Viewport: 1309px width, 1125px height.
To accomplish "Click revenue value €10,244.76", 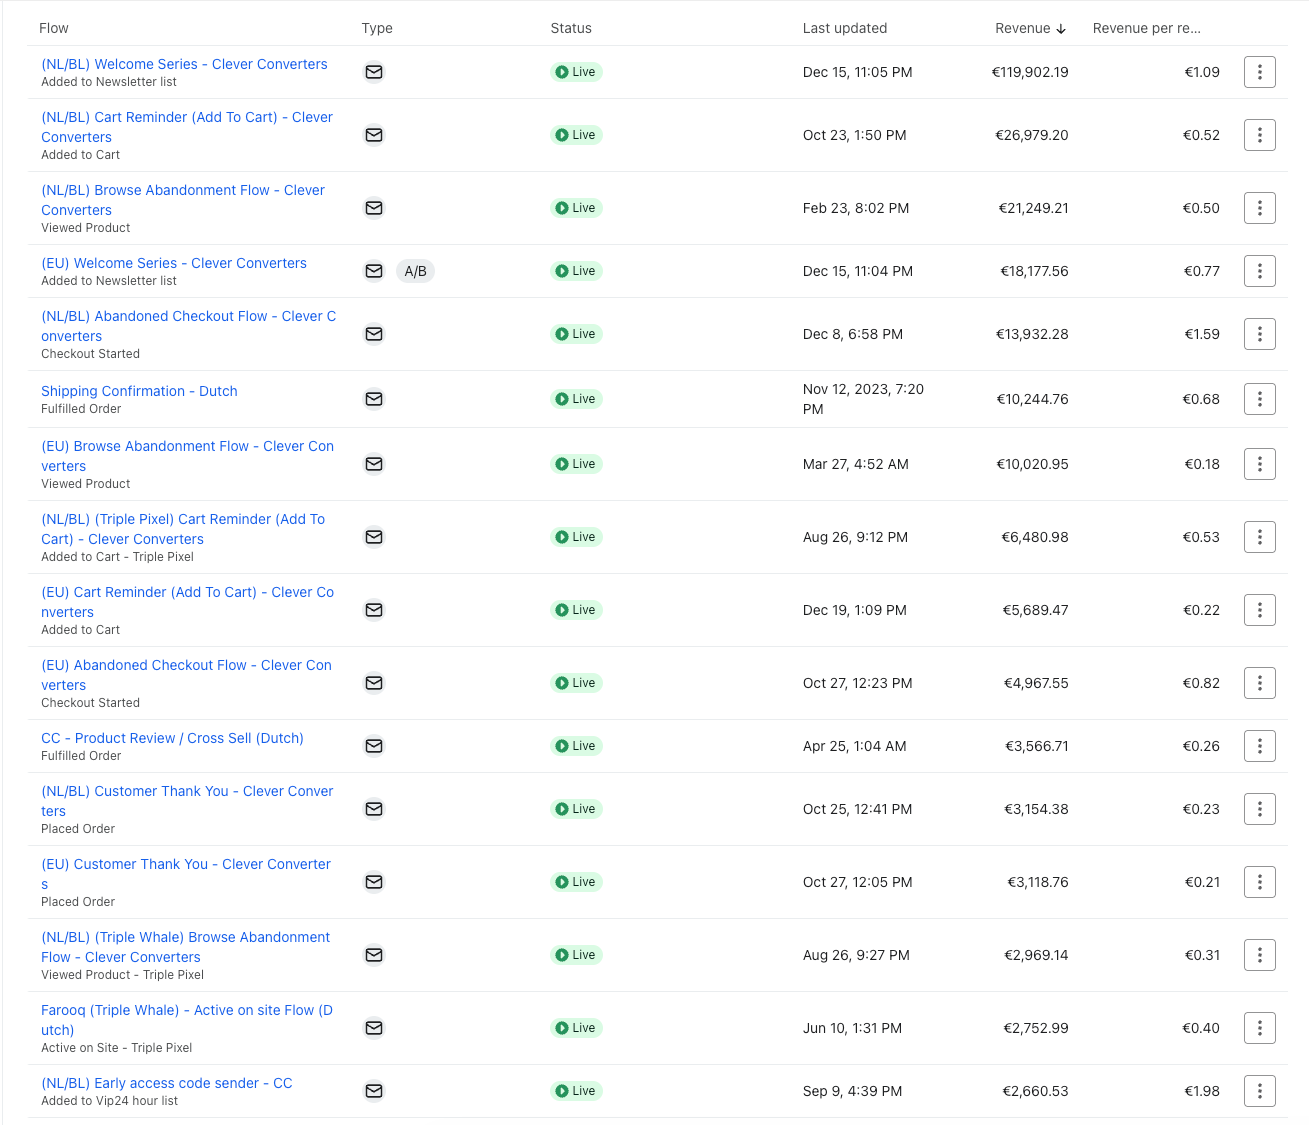I will tap(1032, 399).
